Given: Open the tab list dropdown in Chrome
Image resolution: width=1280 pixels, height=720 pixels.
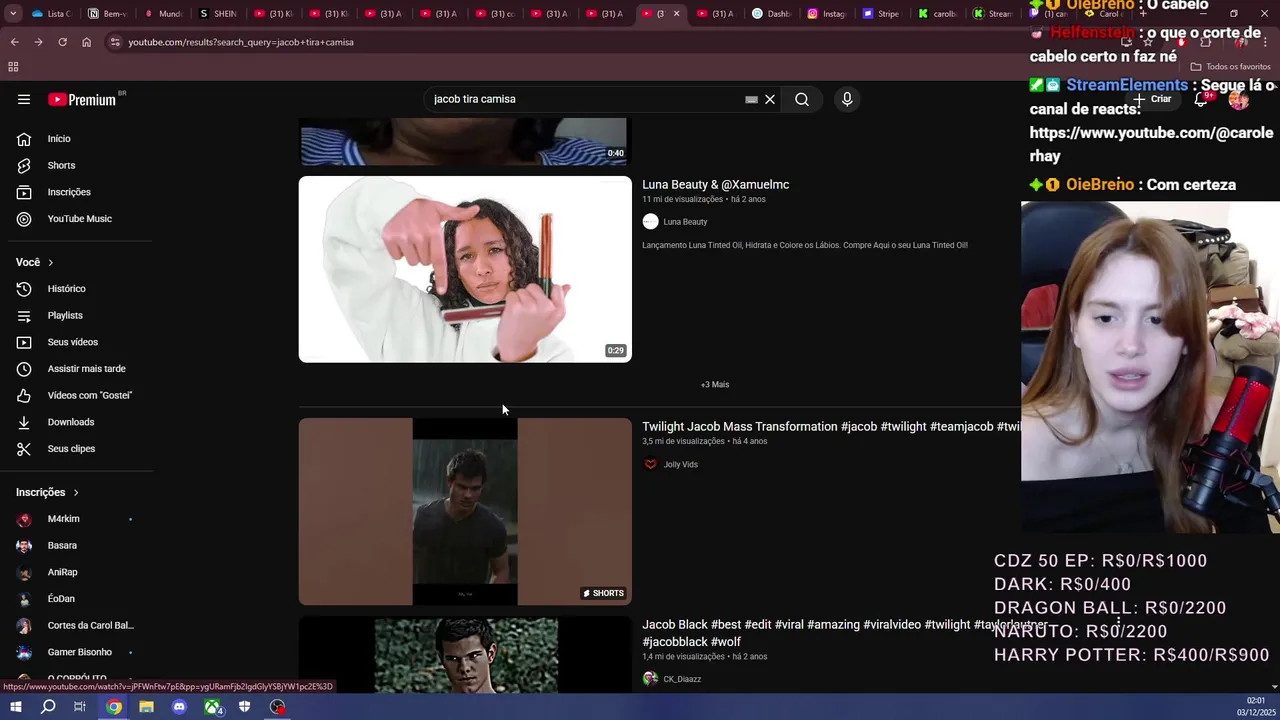Looking at the screenshot, I should click(x=14, y=14).
